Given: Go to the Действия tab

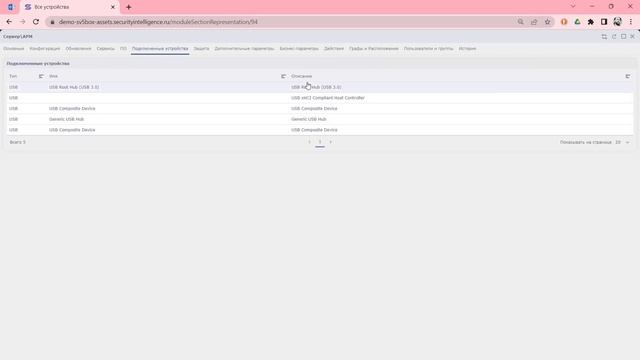Looking at the screenshot, I should click(x=334, y=49).
